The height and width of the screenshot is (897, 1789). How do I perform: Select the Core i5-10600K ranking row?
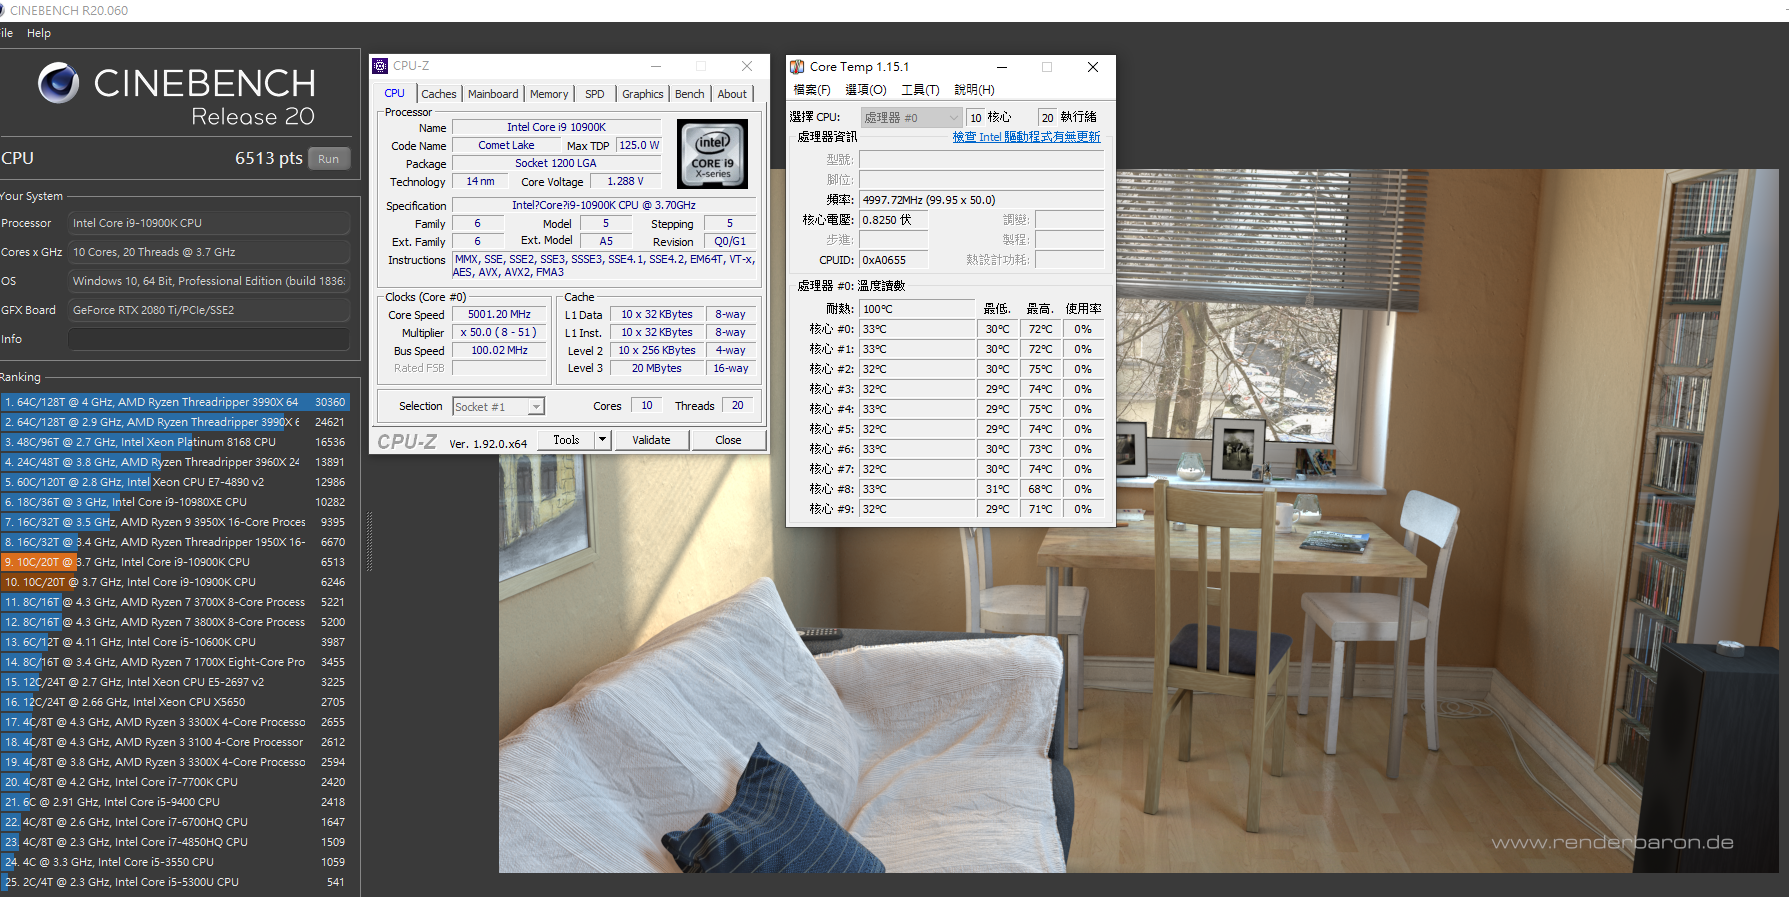[175, 642]
